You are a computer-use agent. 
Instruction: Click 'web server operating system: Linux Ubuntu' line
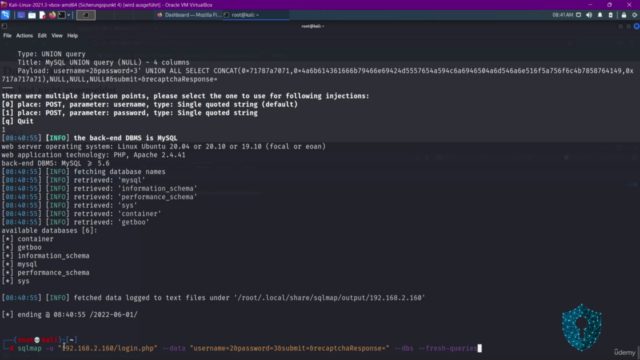(x=164, y=147)
